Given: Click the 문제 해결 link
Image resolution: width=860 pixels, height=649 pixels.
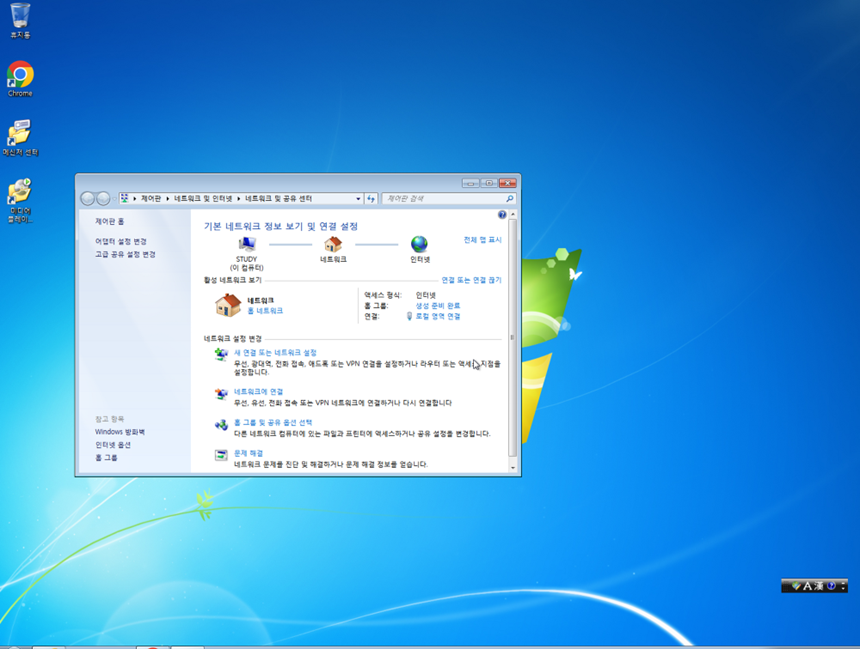Looking at the screenshot, I should tap(248, 453).
